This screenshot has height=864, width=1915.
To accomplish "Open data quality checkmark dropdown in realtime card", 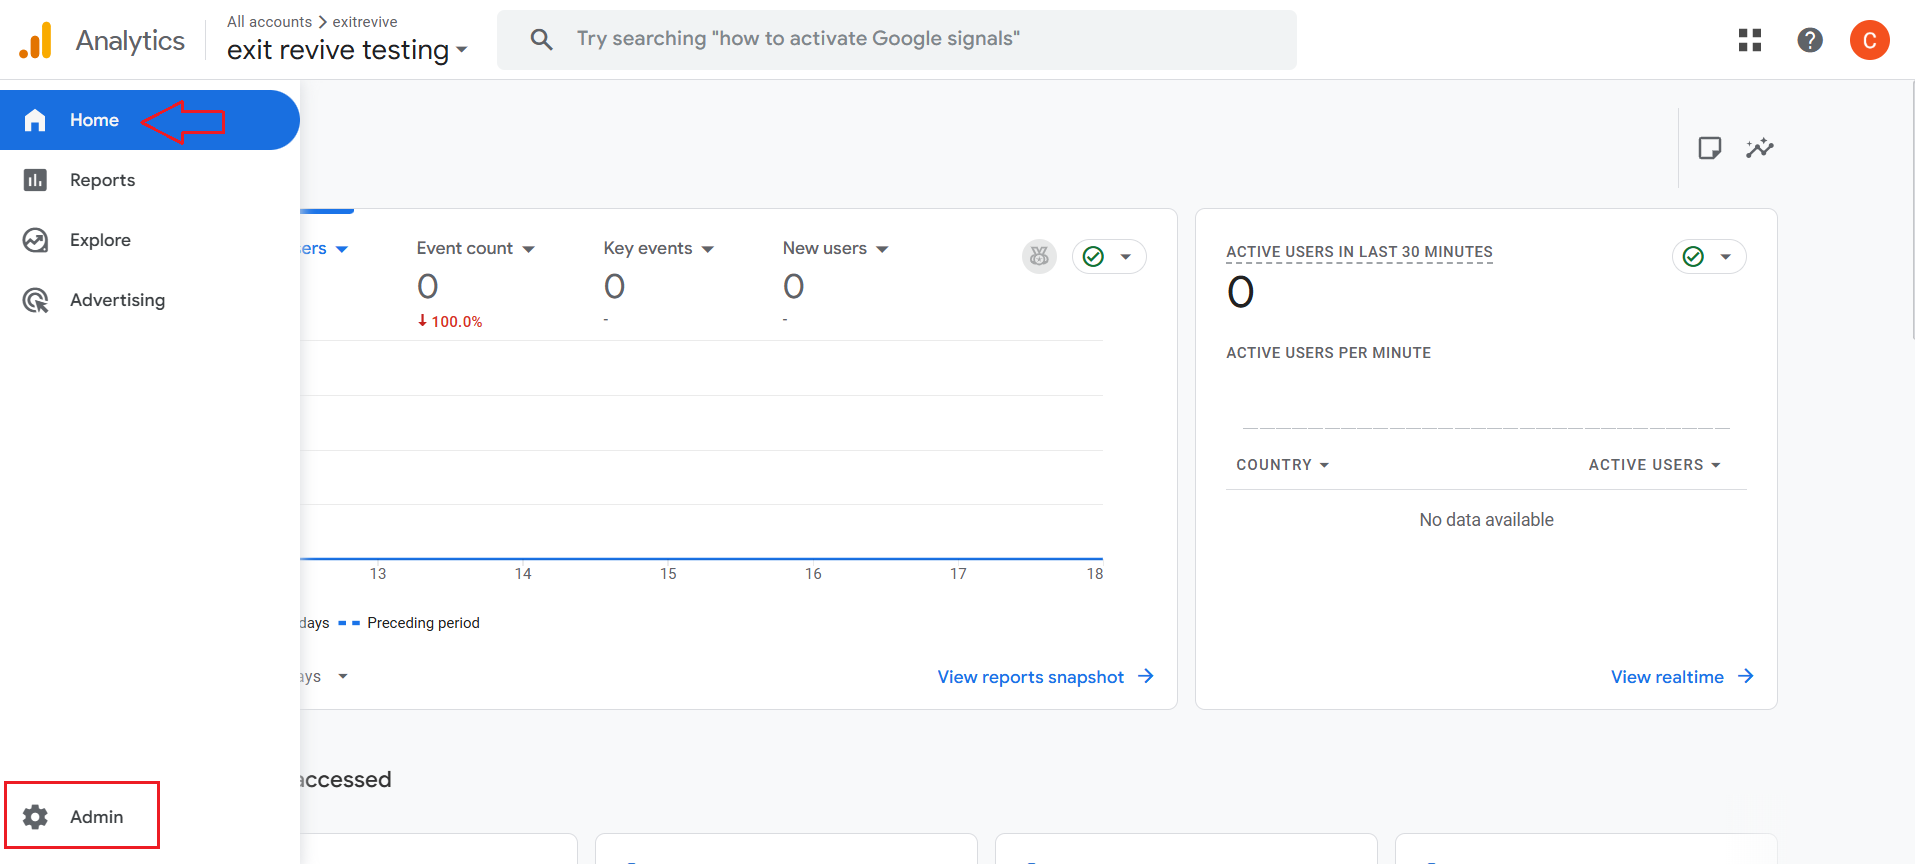I will click(1708, 257).
